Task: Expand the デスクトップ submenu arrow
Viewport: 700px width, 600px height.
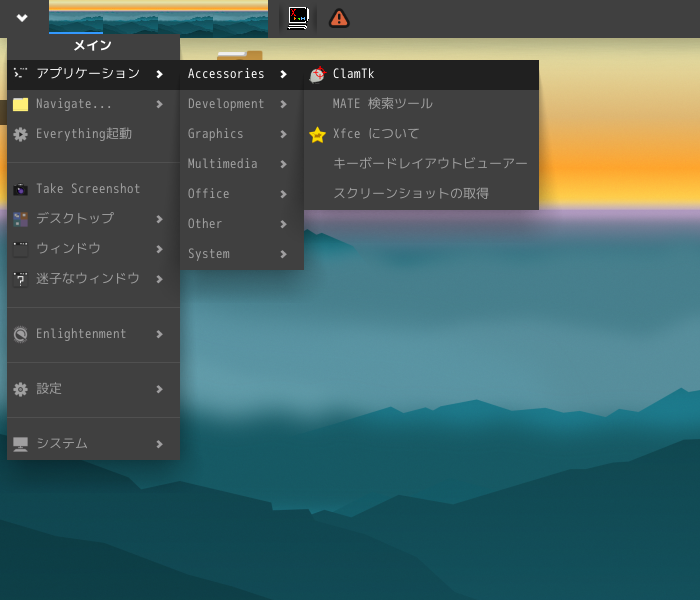Action: 159,219
